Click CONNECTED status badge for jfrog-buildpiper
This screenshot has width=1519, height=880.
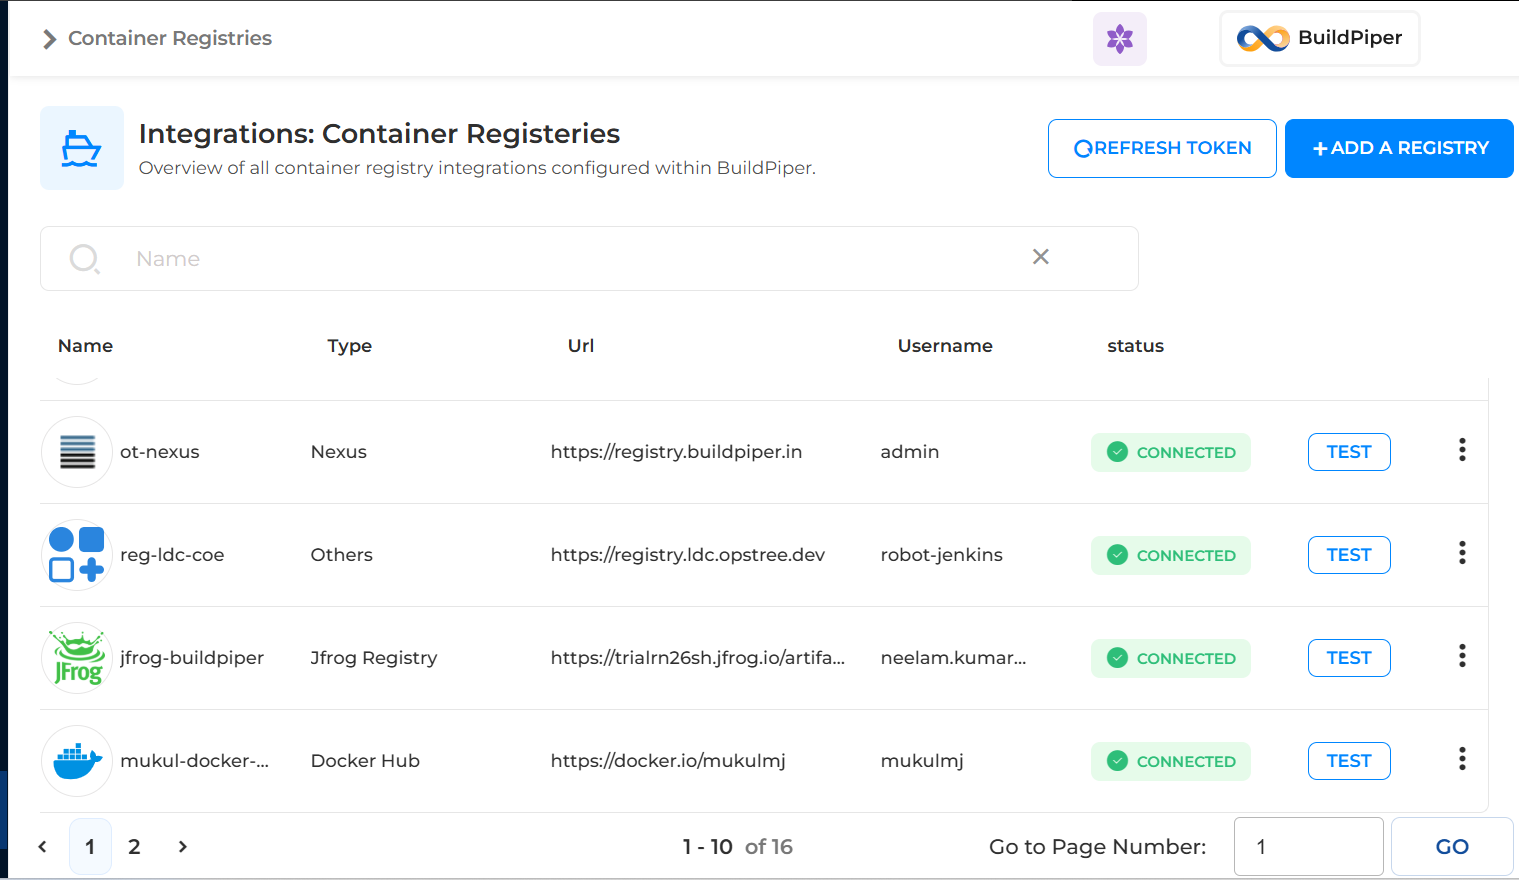1171,658
